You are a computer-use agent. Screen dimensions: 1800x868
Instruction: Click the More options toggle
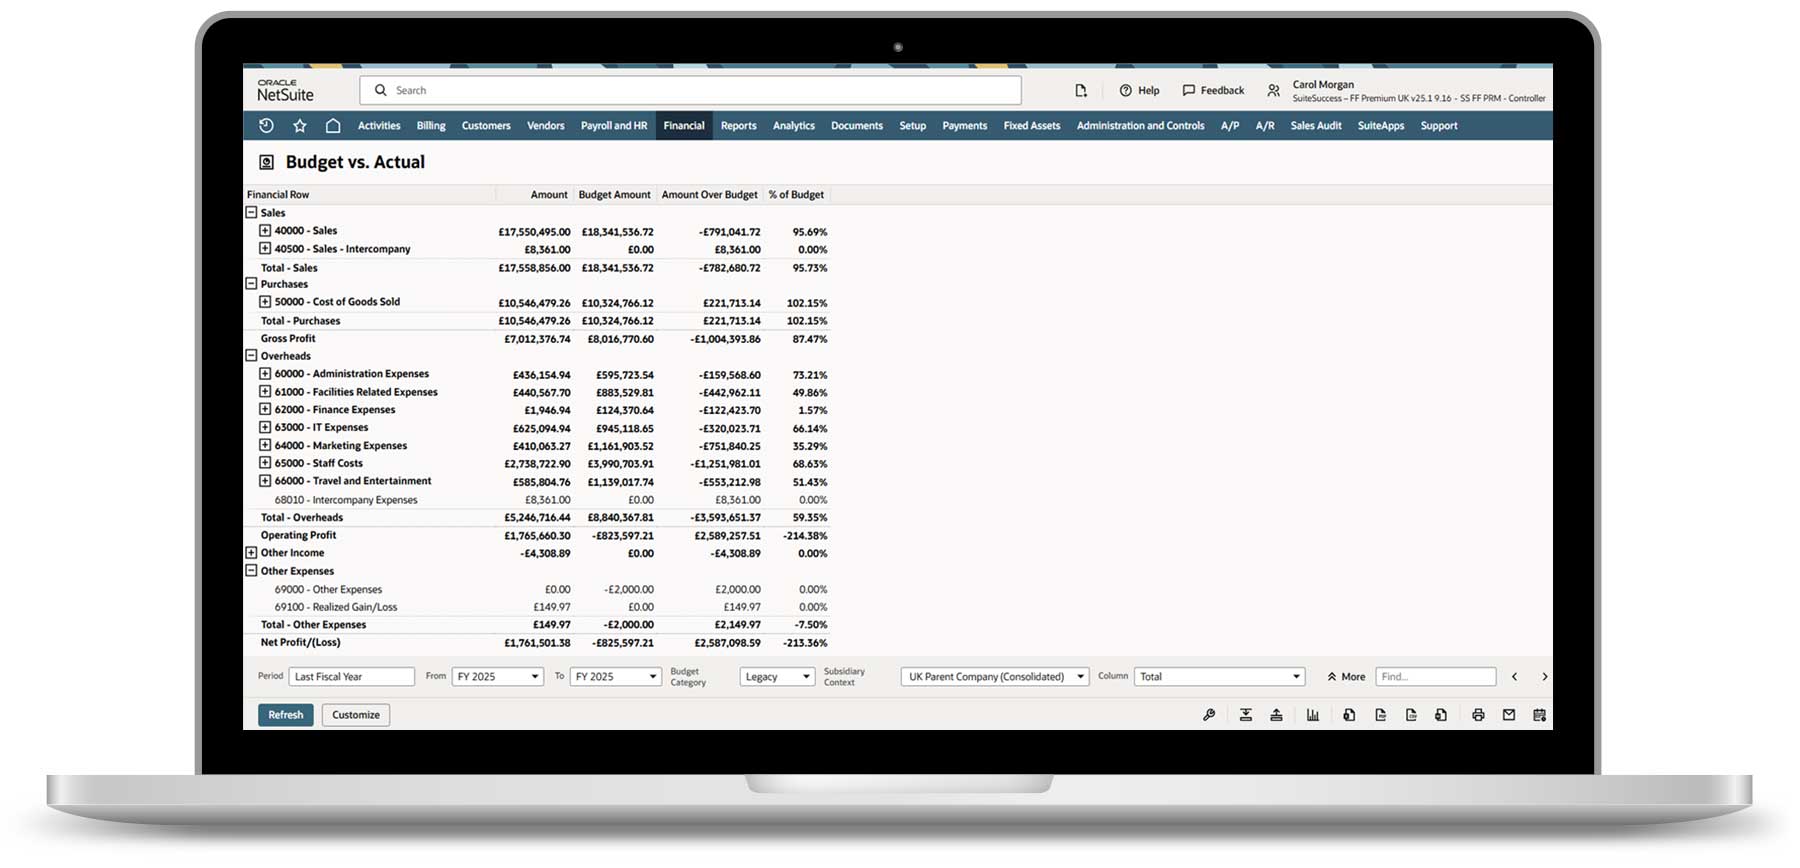click(1346, 677)
